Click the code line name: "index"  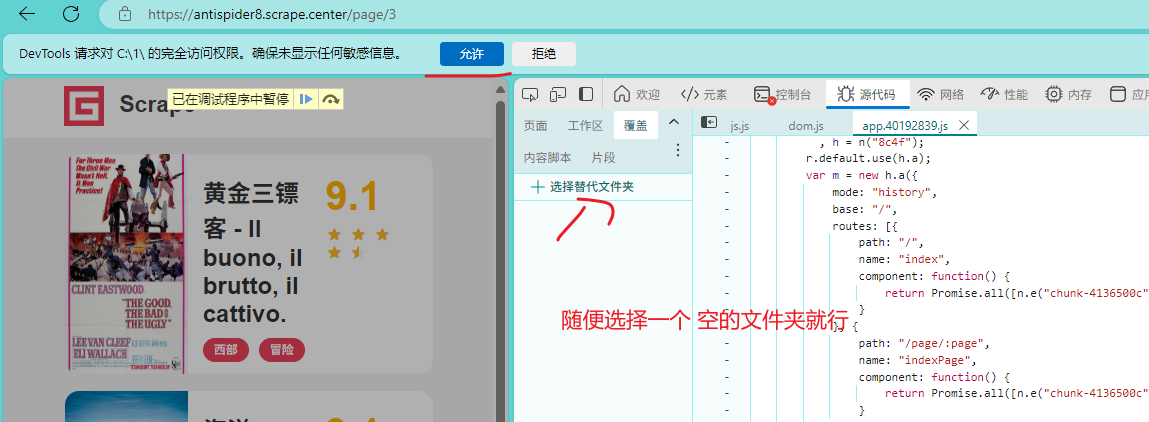(x=904, y=259)
